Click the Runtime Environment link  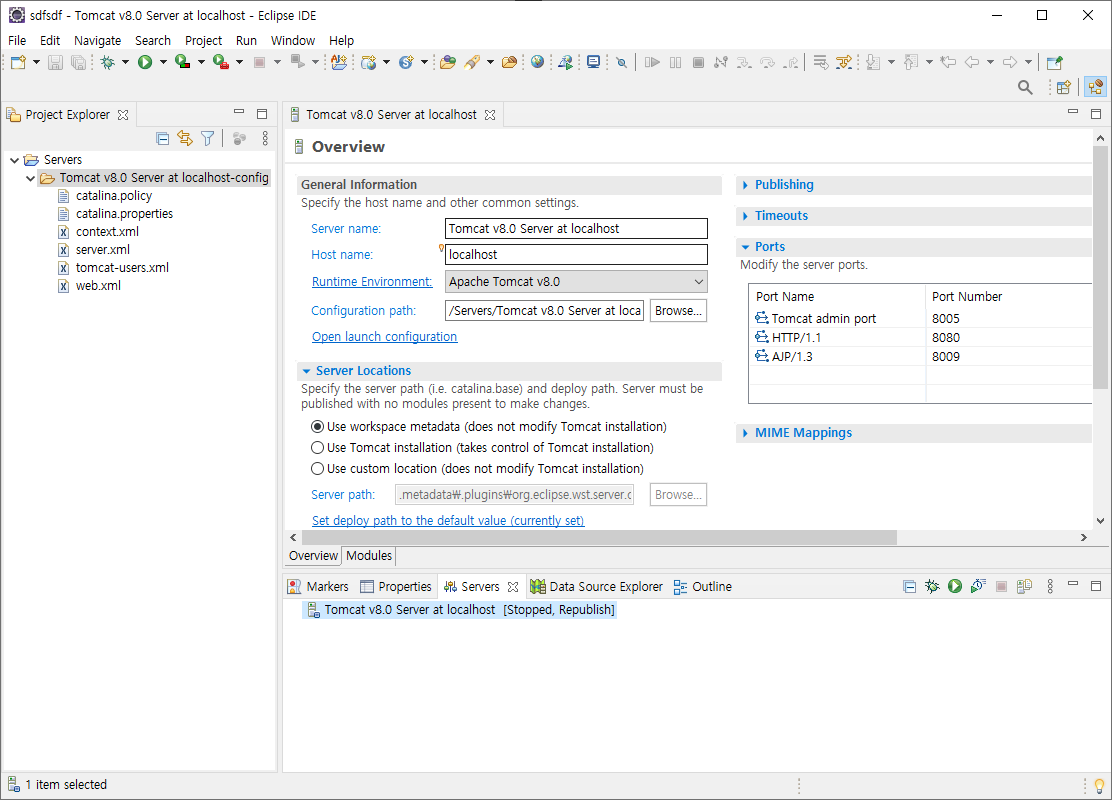pyautogui.click(x=372, y=282)
